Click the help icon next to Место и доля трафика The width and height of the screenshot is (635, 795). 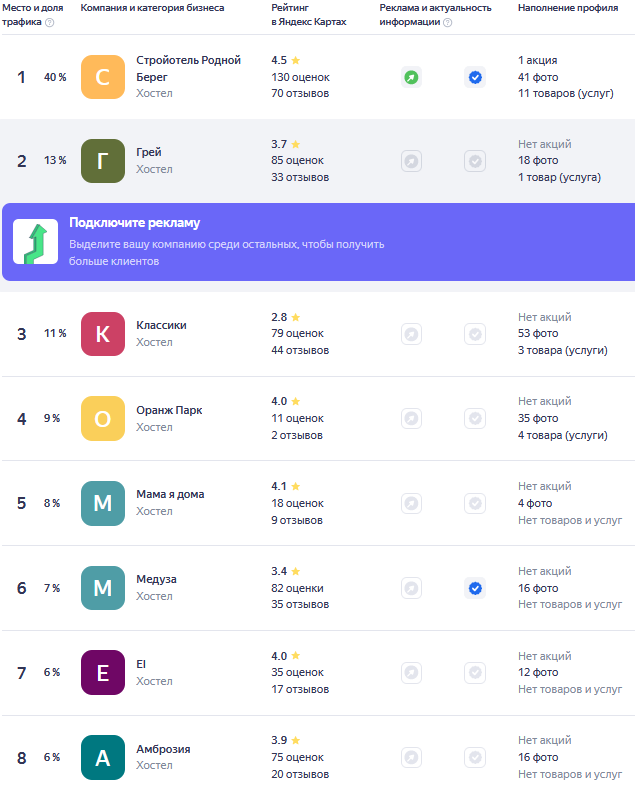(x=50, y=22)
